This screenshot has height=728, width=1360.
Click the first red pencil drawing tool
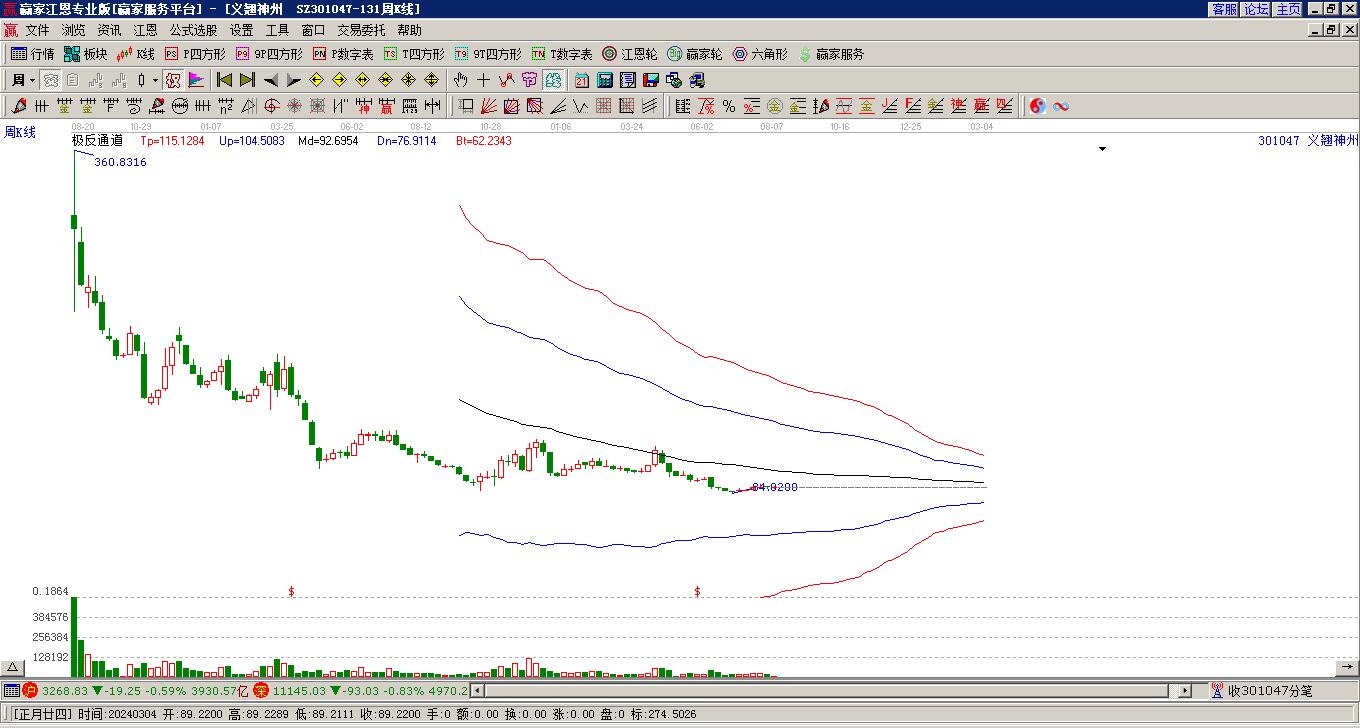pyautogui.click(x=19, y=106)
